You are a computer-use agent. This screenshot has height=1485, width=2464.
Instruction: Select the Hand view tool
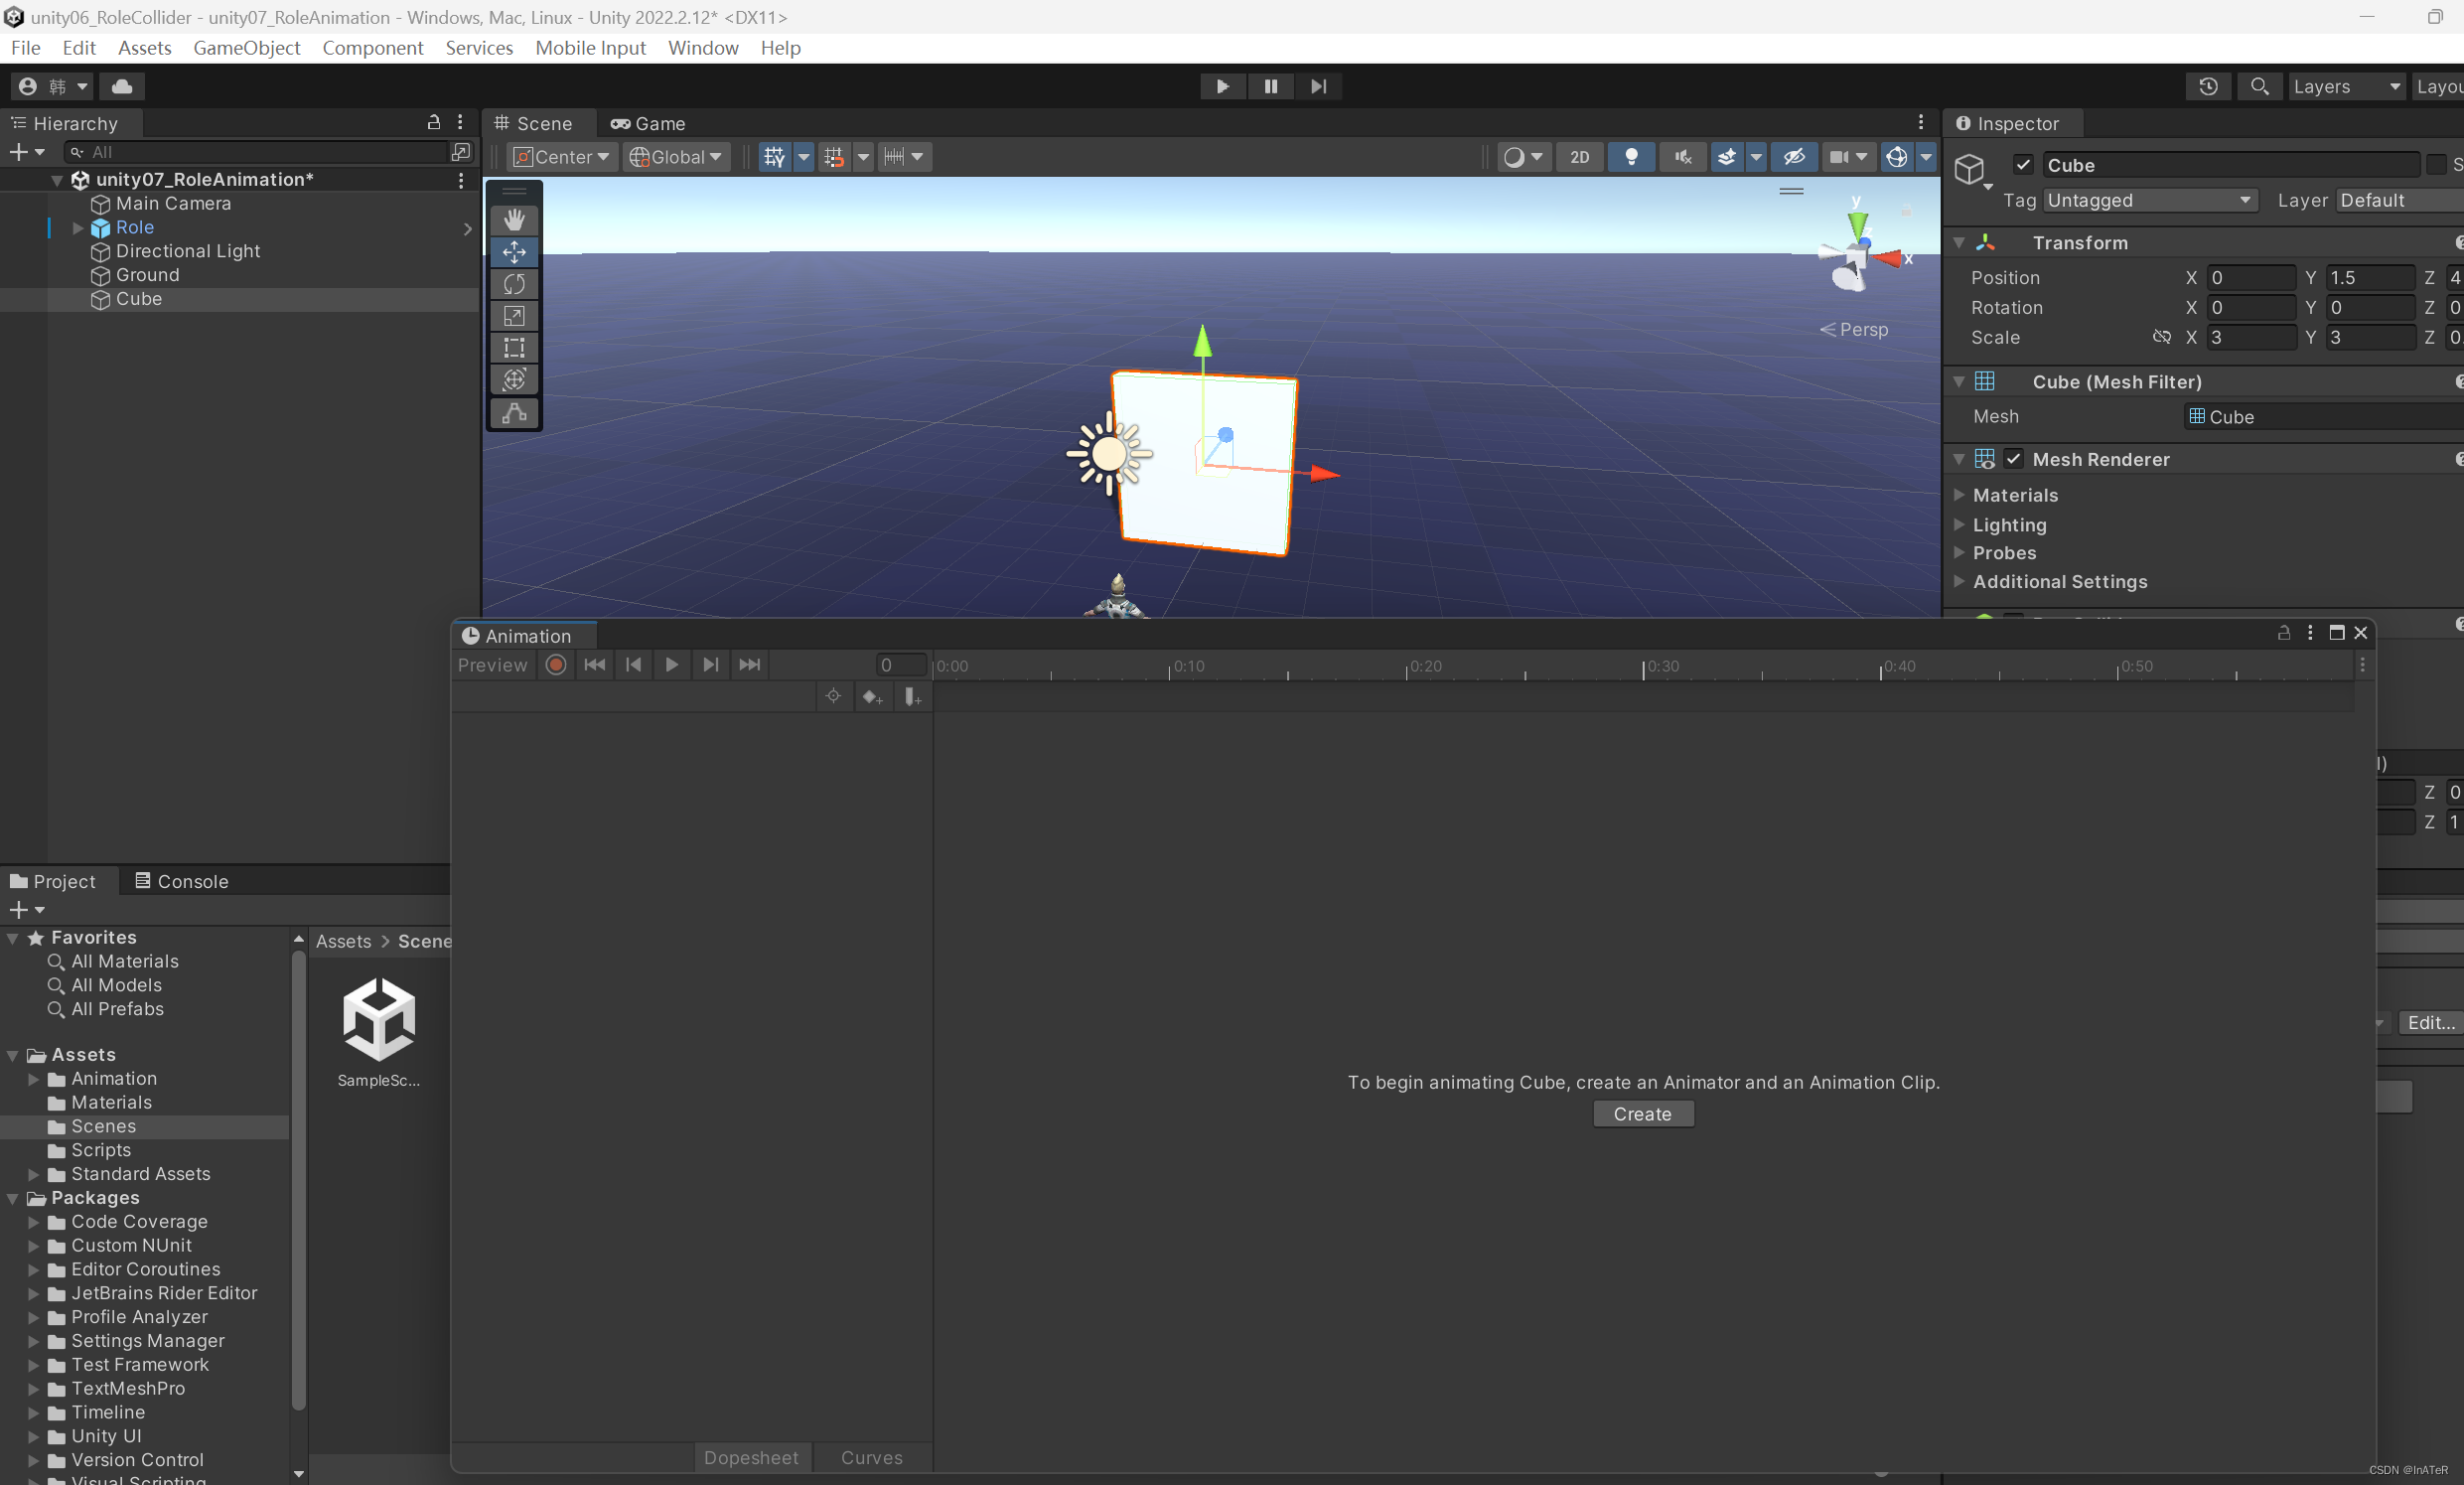click(514, 220)
